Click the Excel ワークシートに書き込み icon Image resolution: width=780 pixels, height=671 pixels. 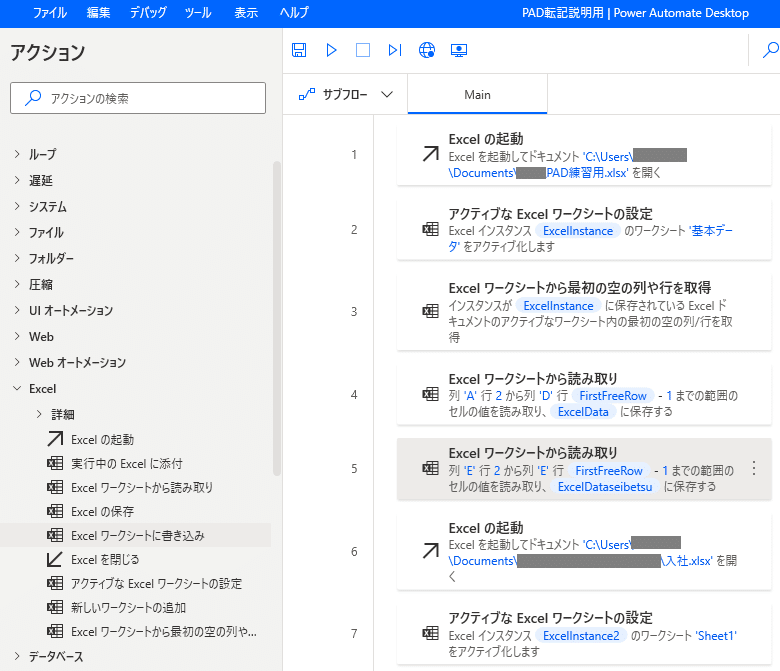click(x=55, y=535)
